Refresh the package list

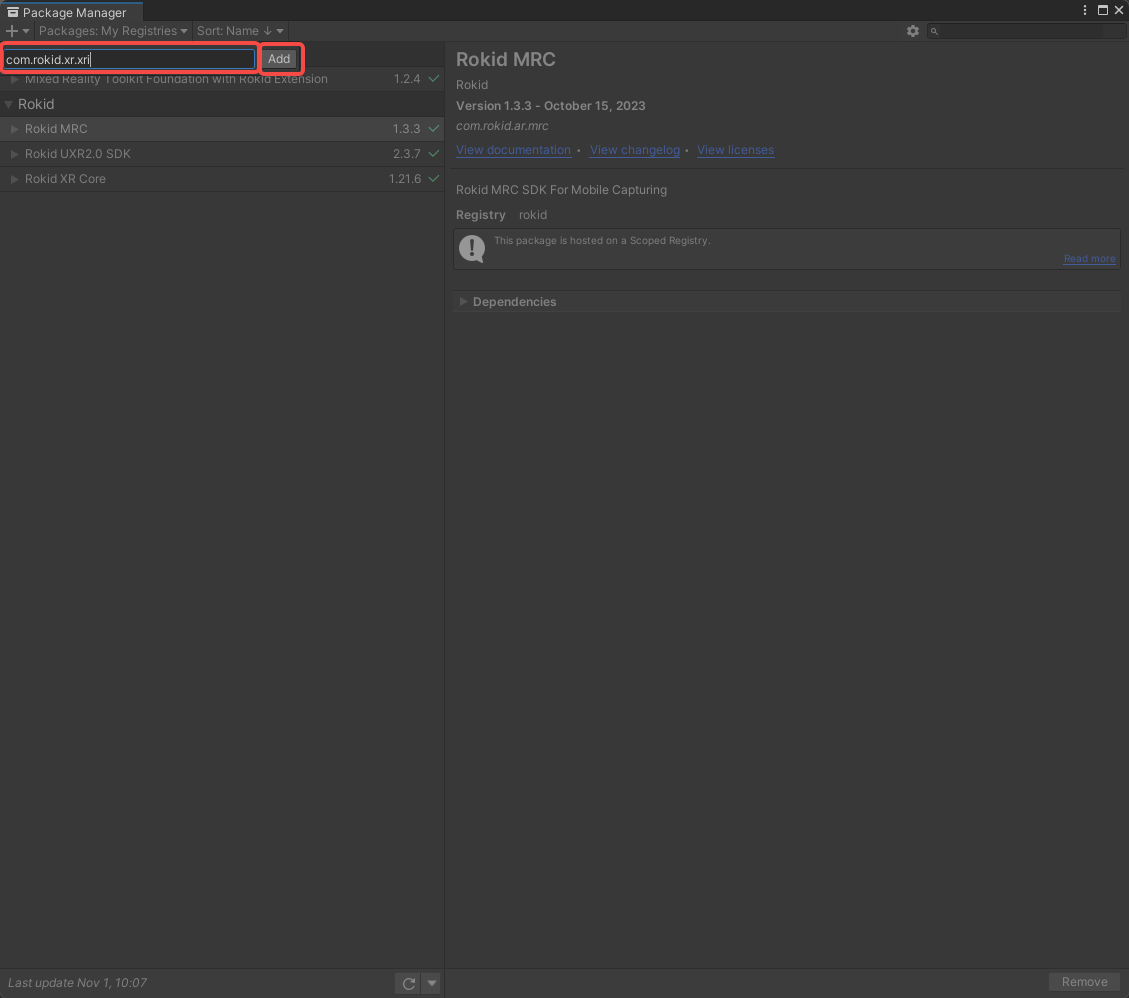click(408, 983)
